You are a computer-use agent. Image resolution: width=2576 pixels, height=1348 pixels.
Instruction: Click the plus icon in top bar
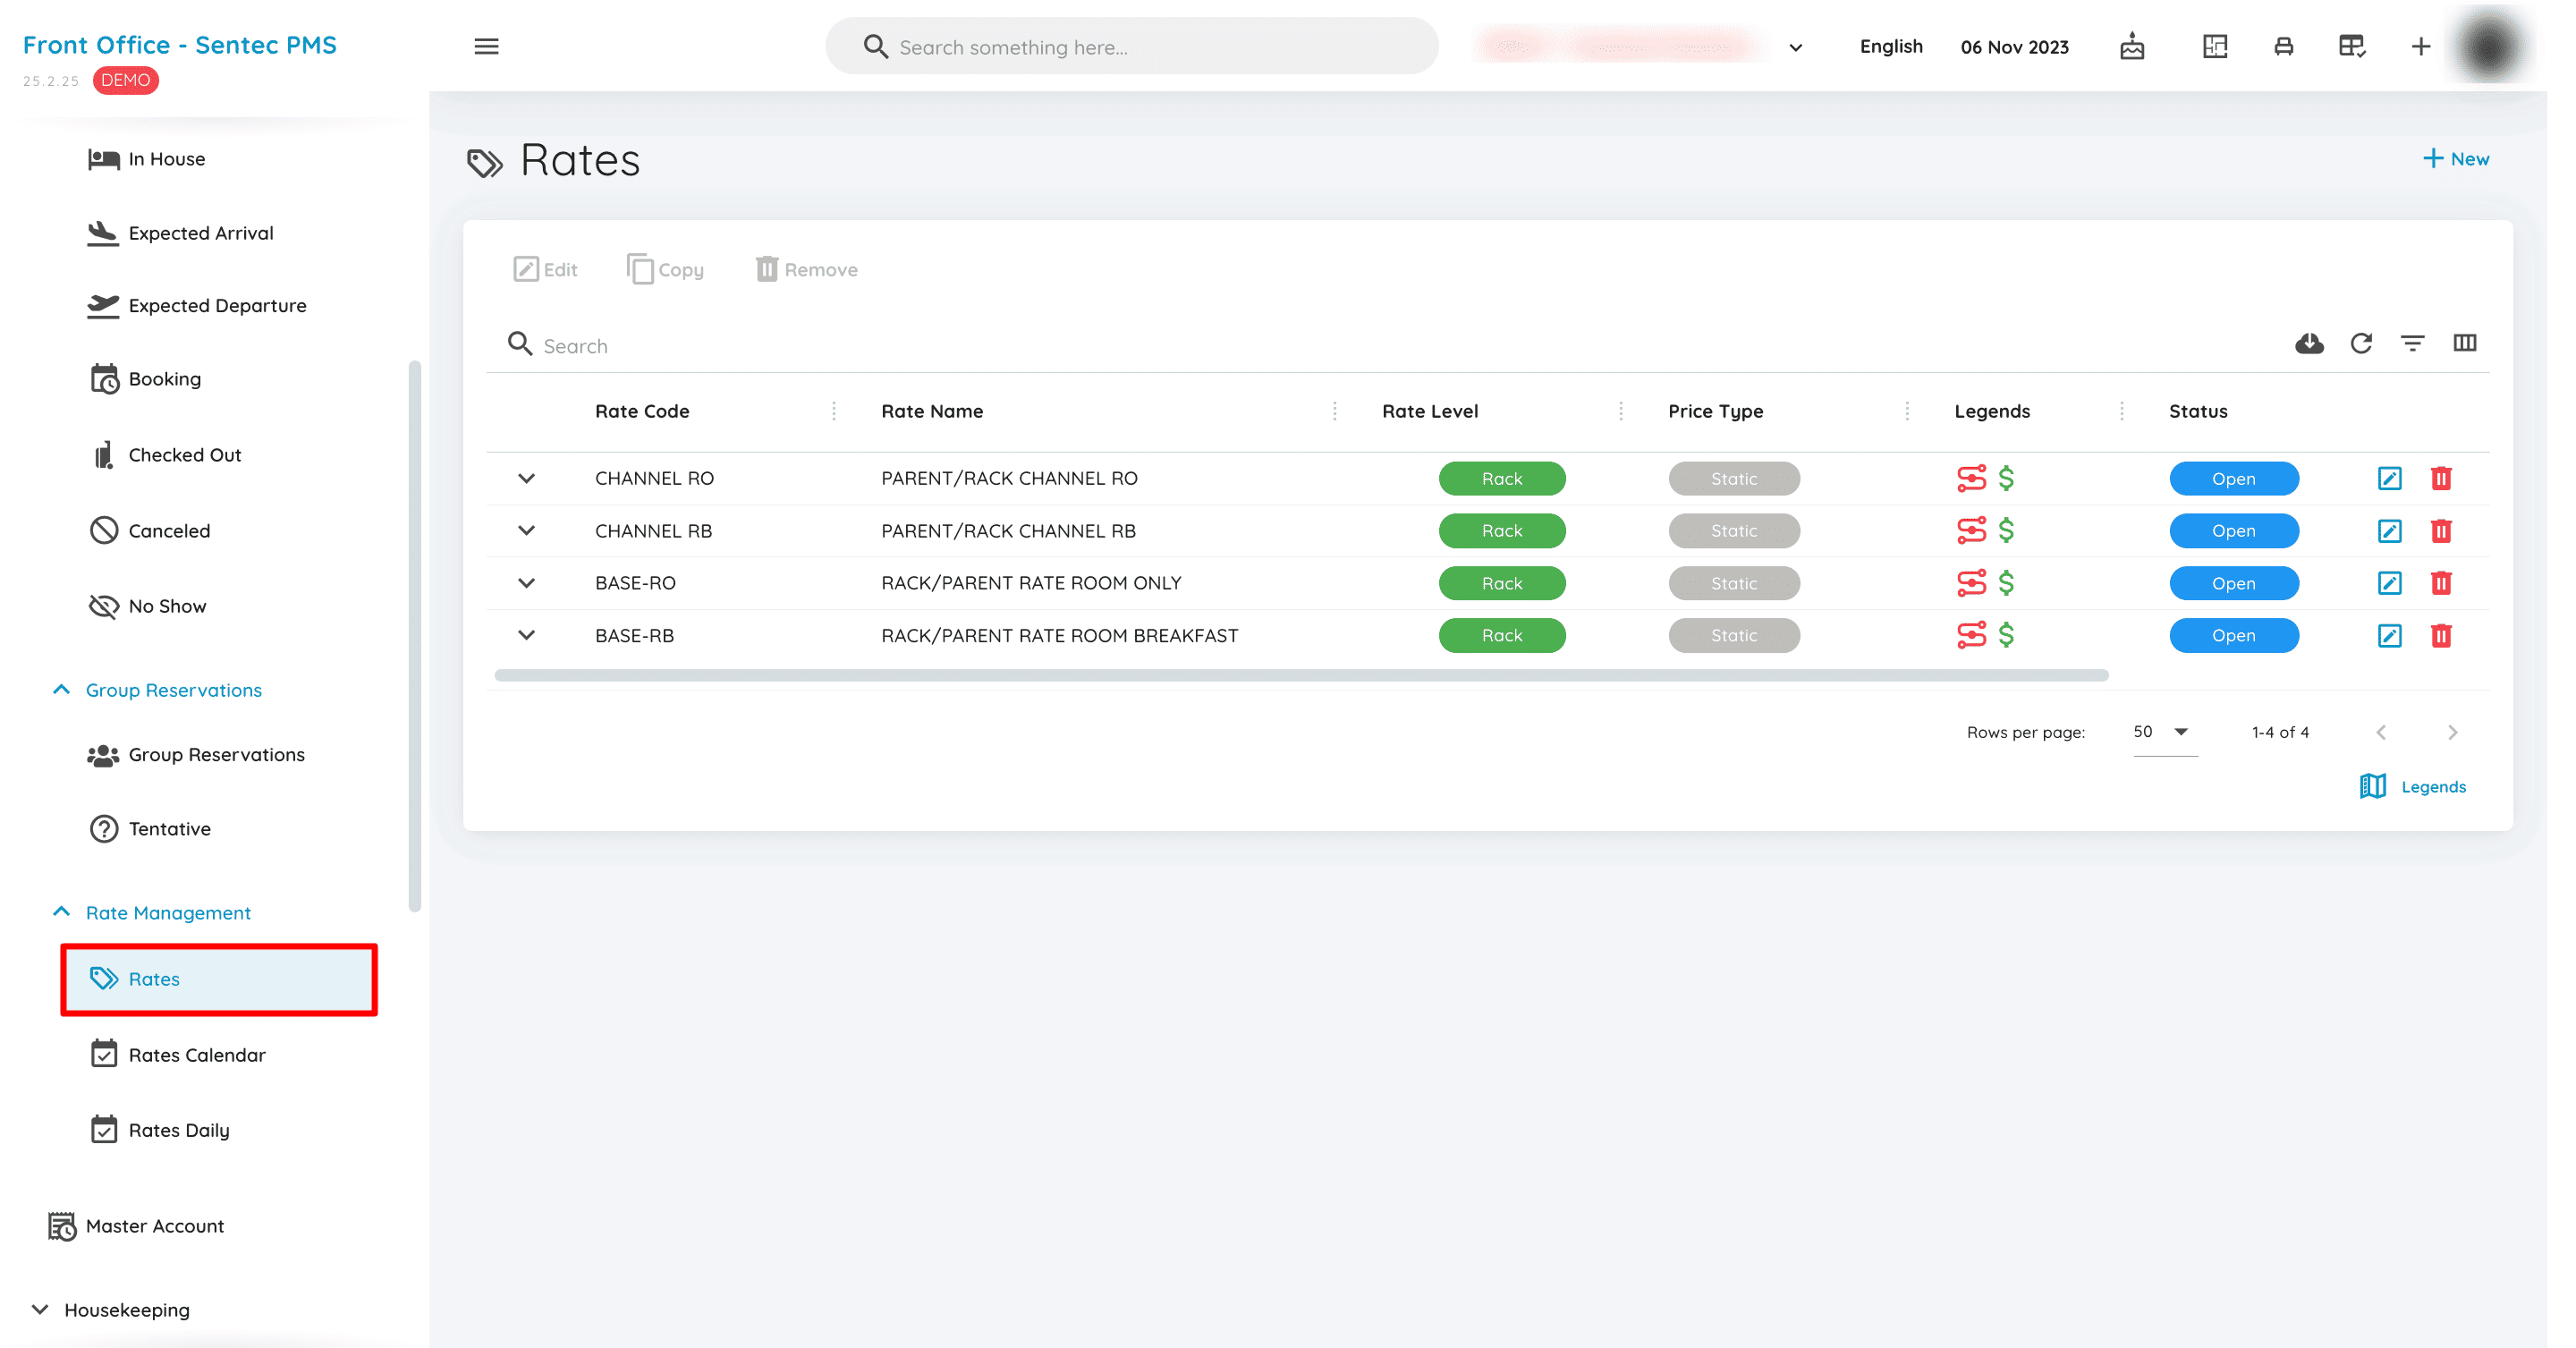[x=2421, y=46]
